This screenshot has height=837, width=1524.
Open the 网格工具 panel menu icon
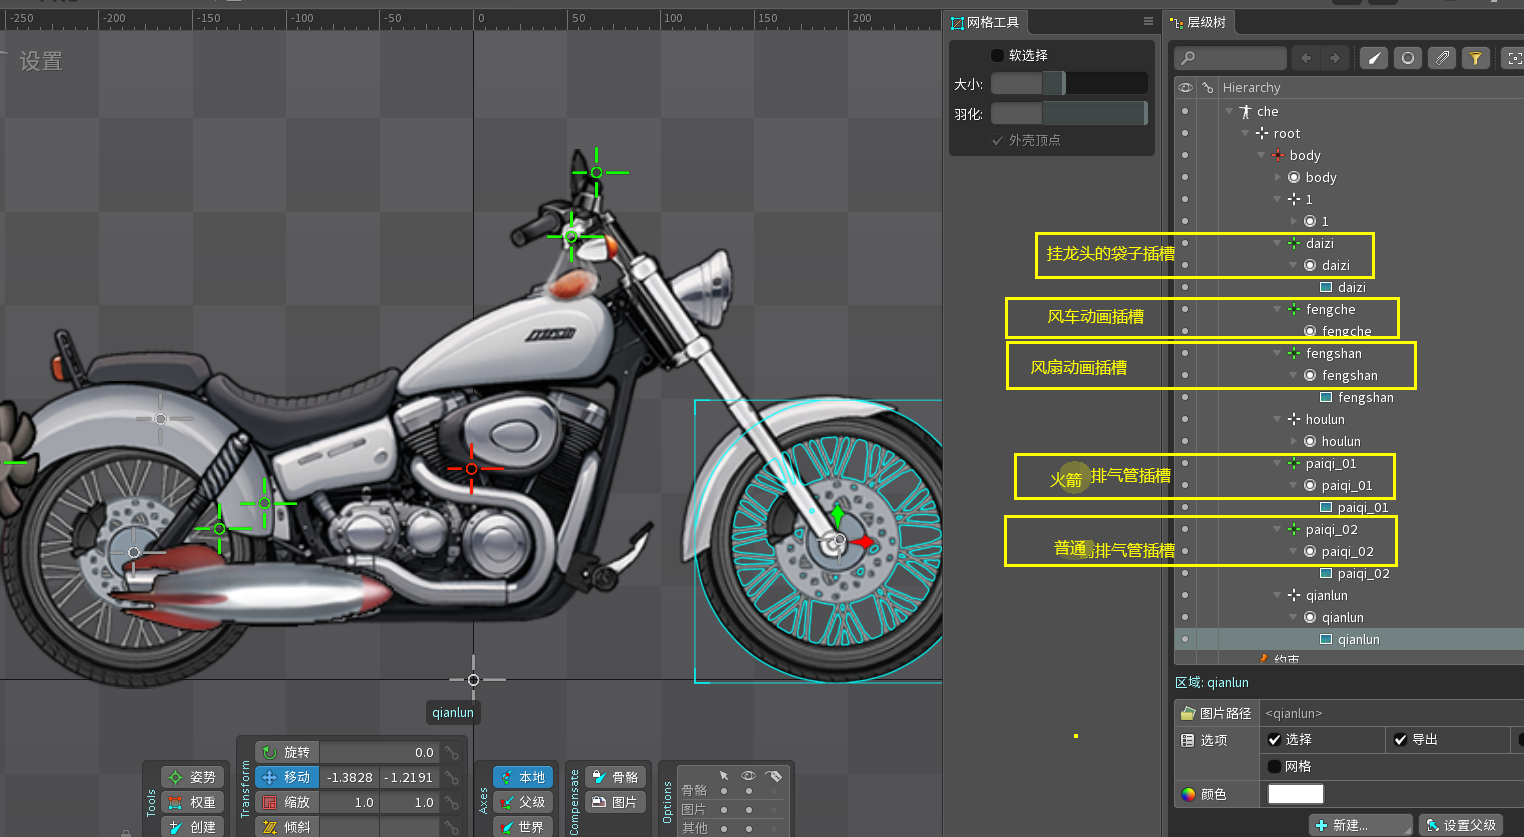[1148, 21]
